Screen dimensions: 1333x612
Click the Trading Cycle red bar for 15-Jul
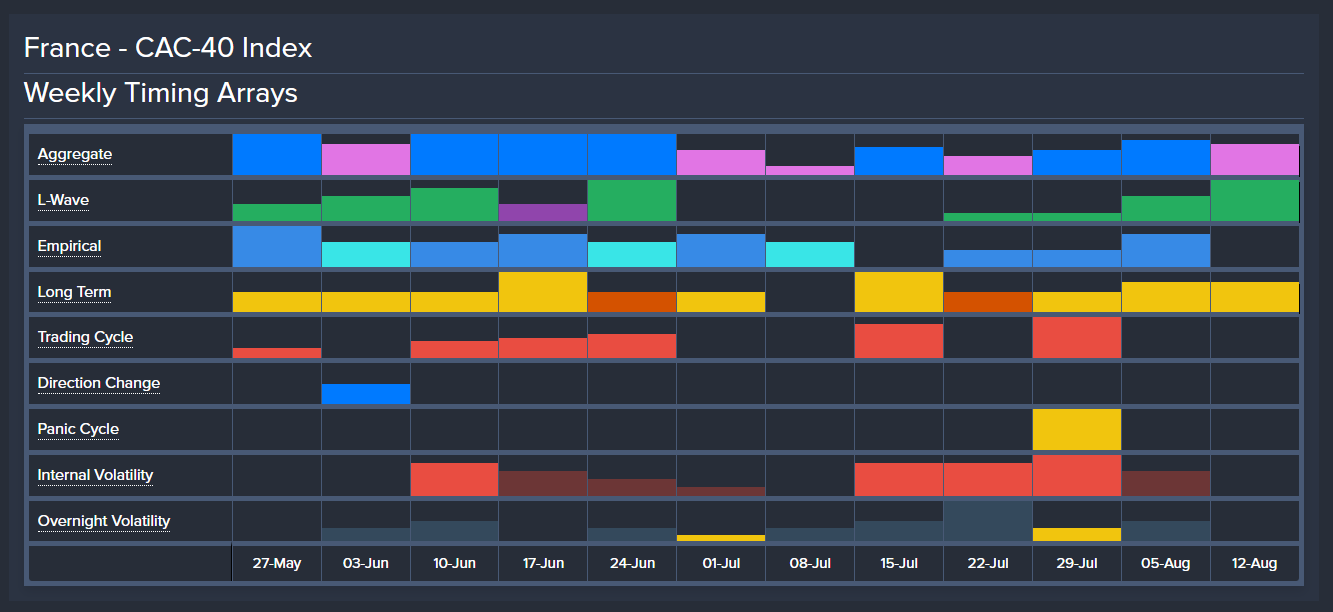coord(899,341)
